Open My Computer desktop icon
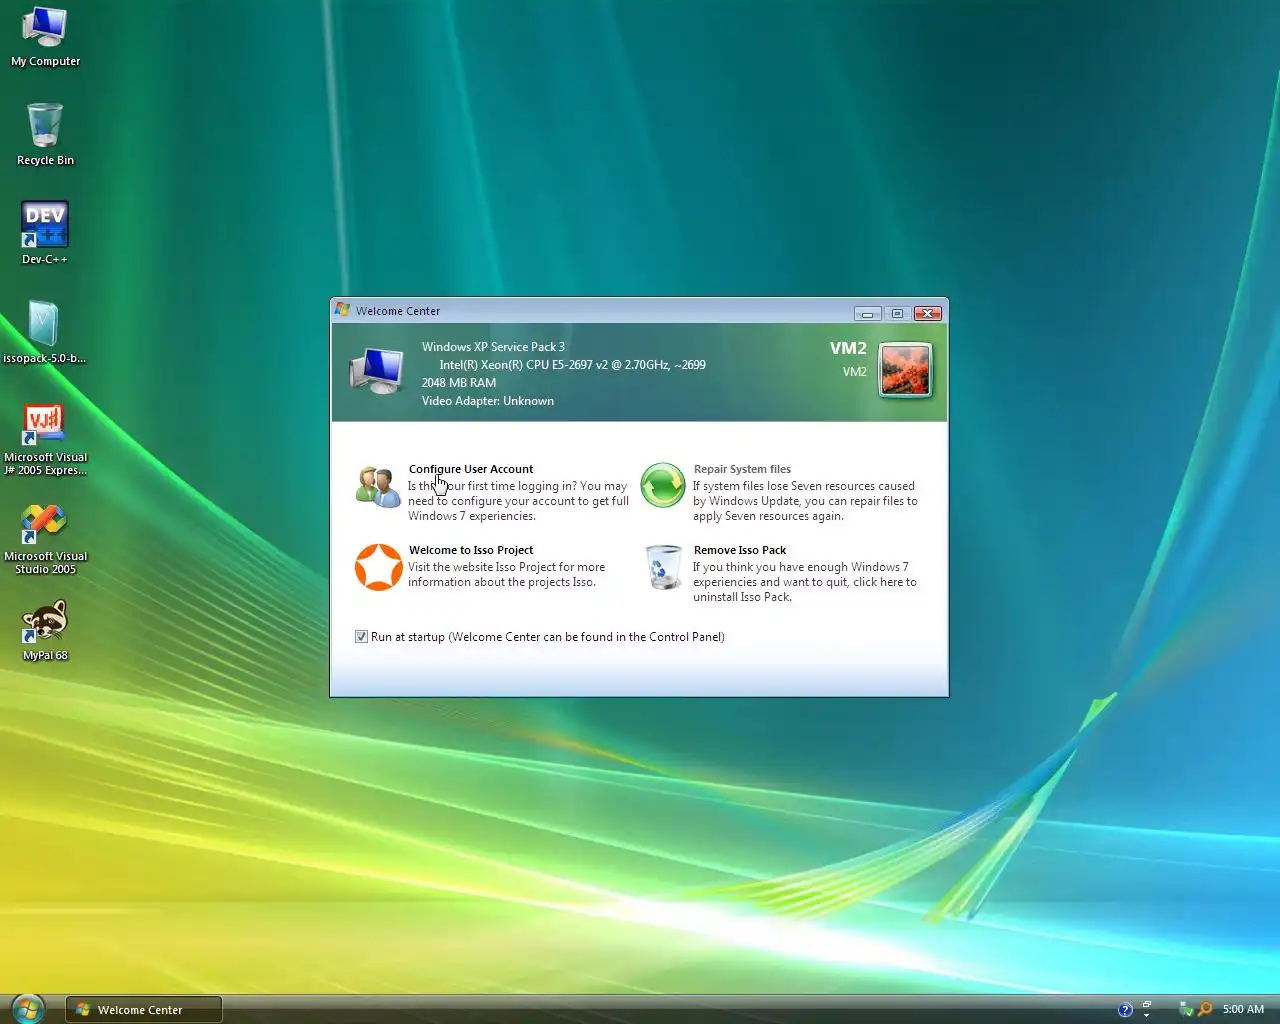The height and width of the screenshot is (1024, 1280). 45,37
